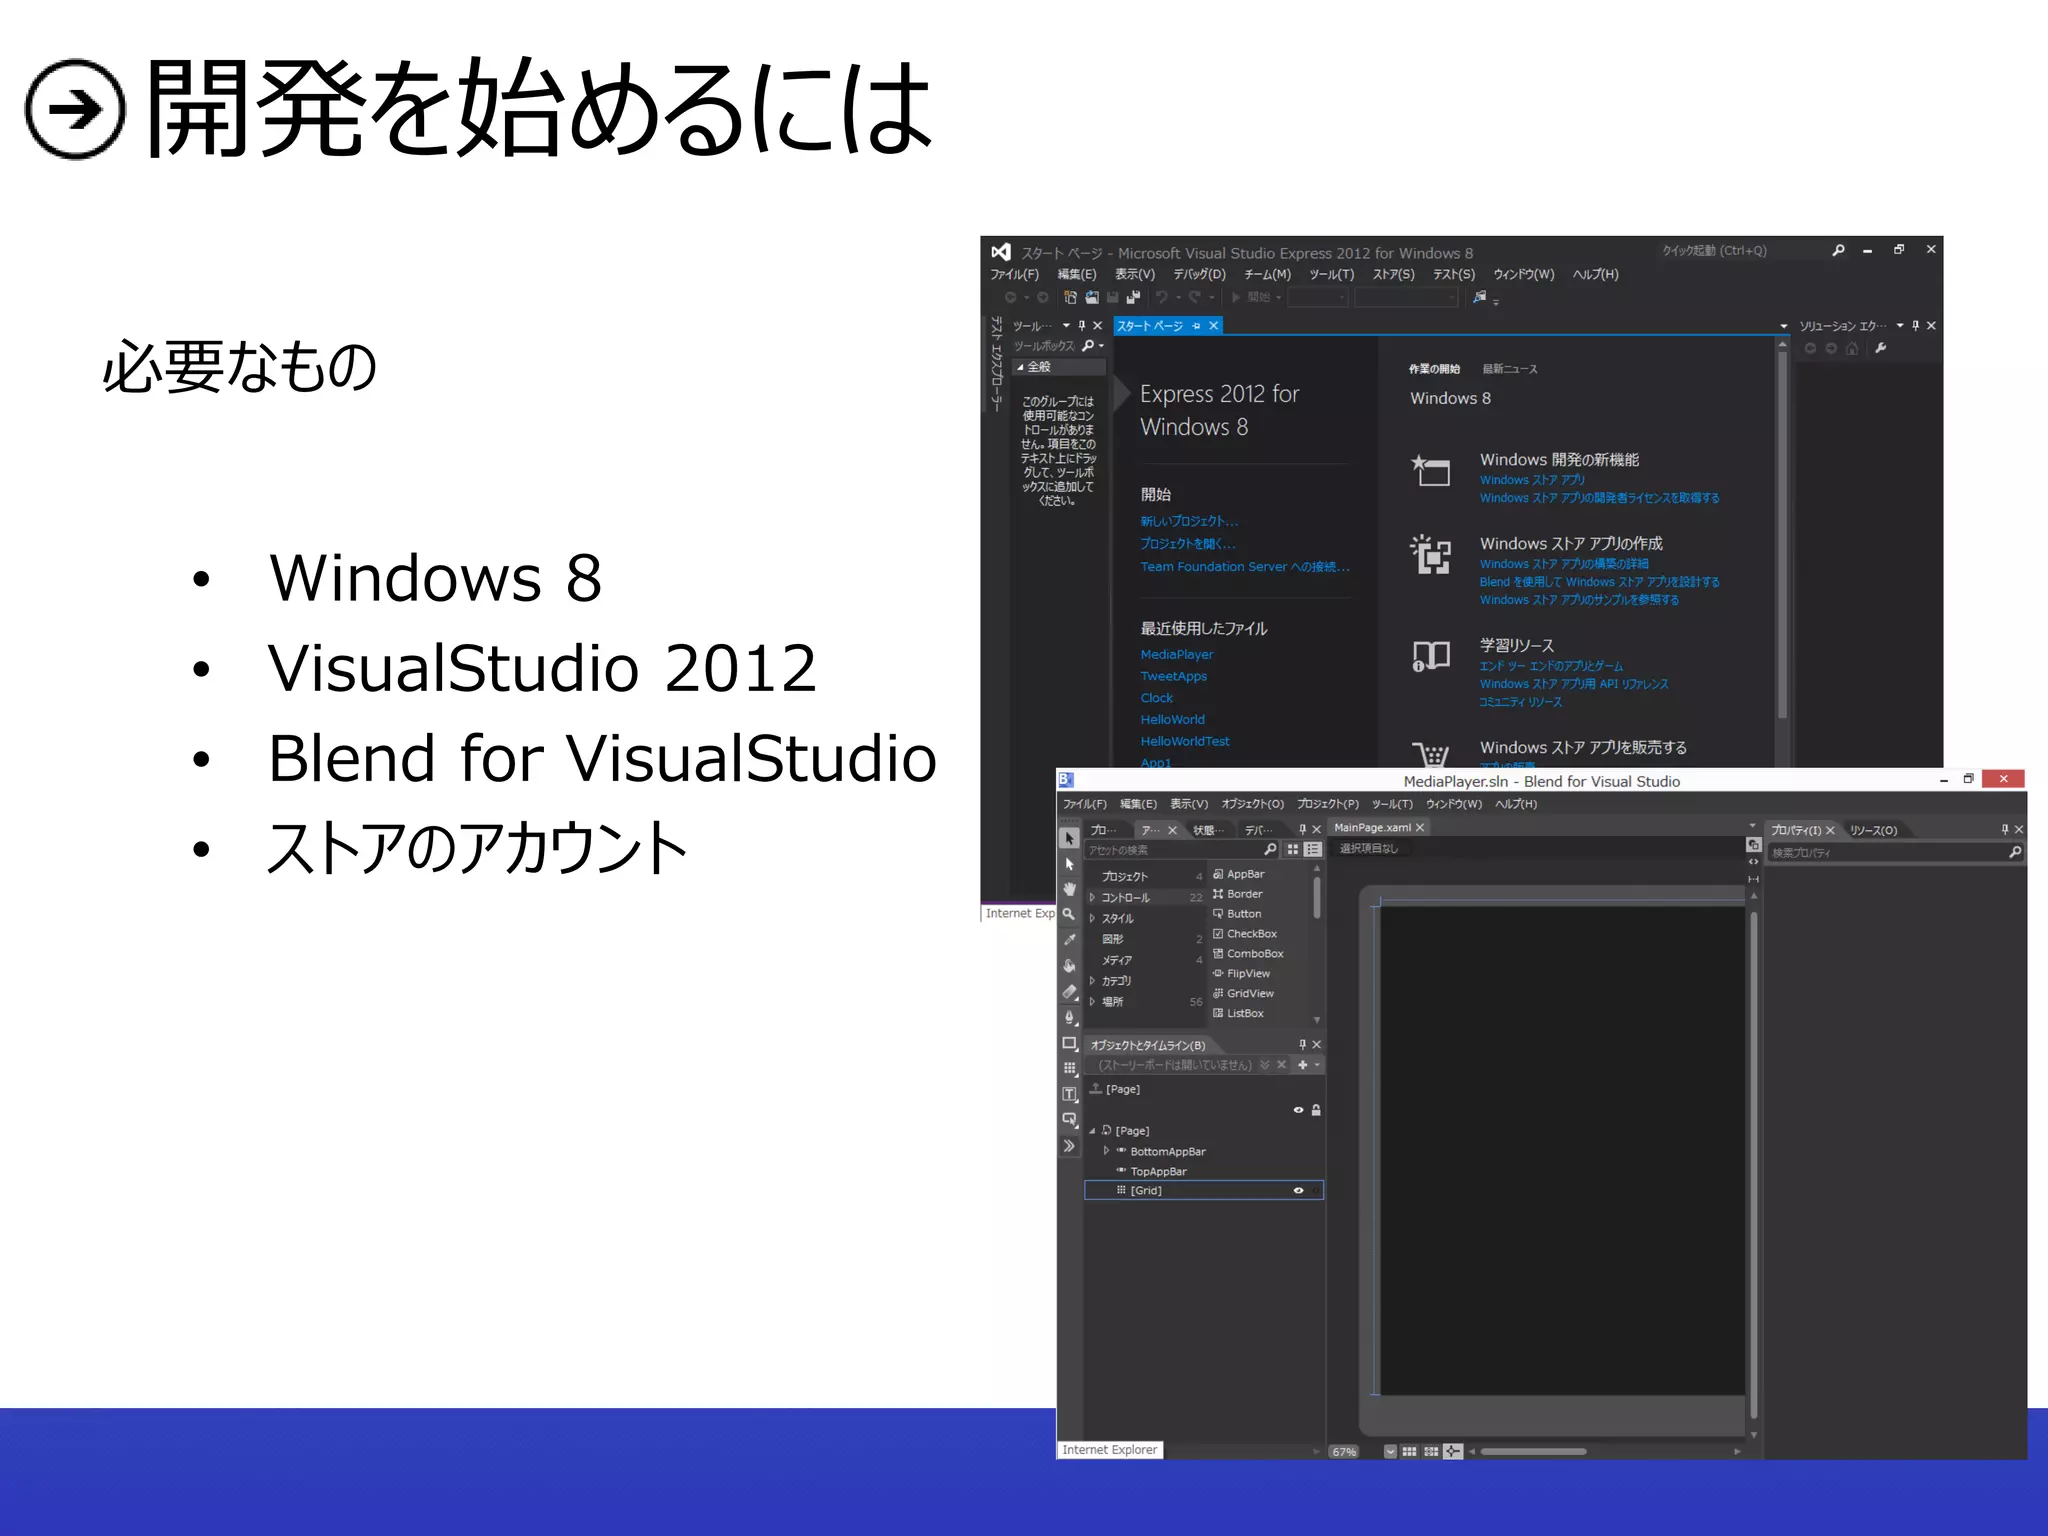
Task: Toggle snapping to snaplines in artboard footer
Action: [1453, 1451]
